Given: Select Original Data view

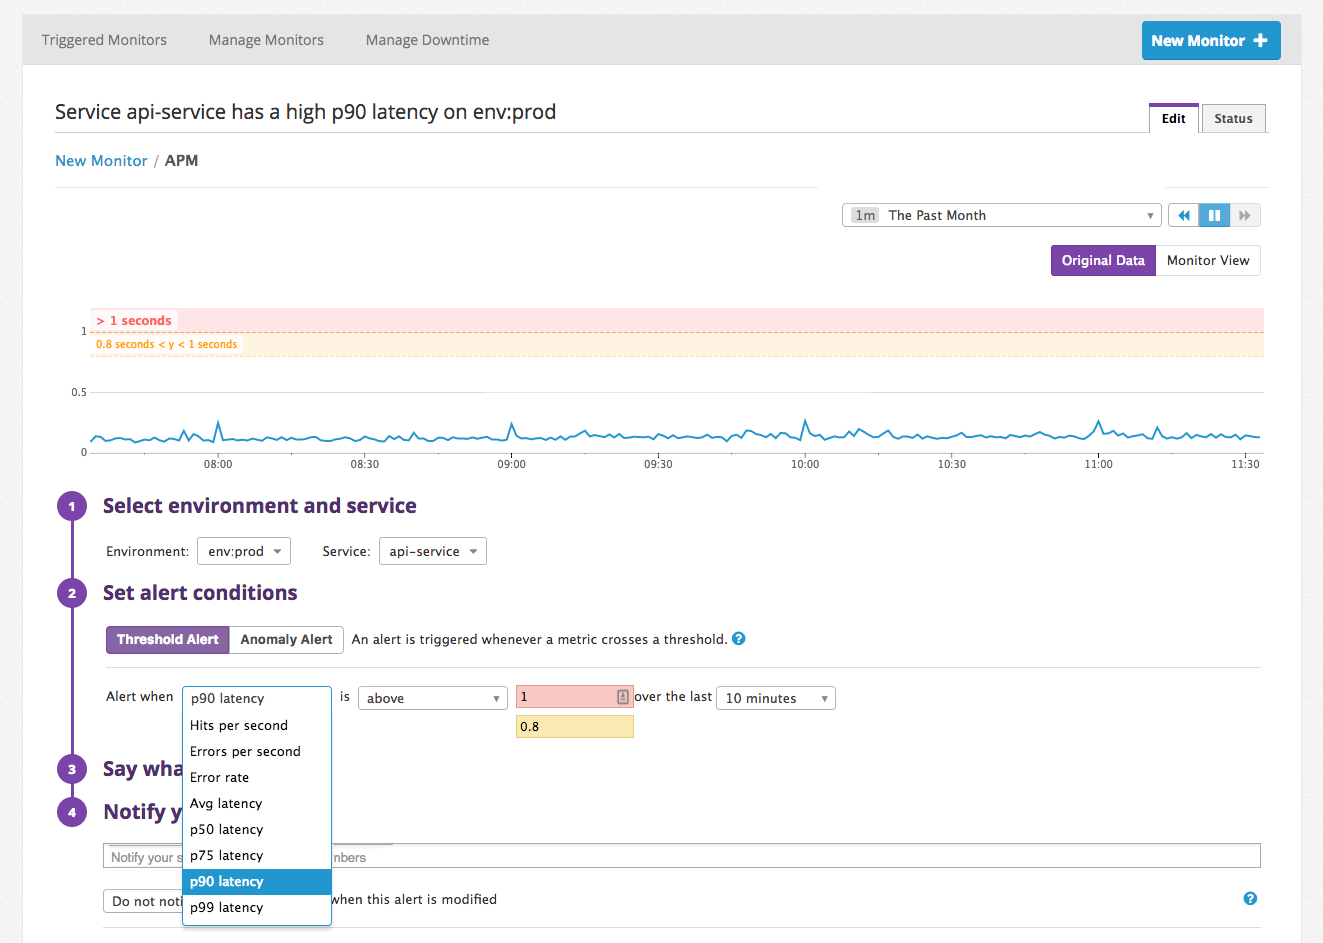Looking at the screenshot, I should [x=1103, y=260].
